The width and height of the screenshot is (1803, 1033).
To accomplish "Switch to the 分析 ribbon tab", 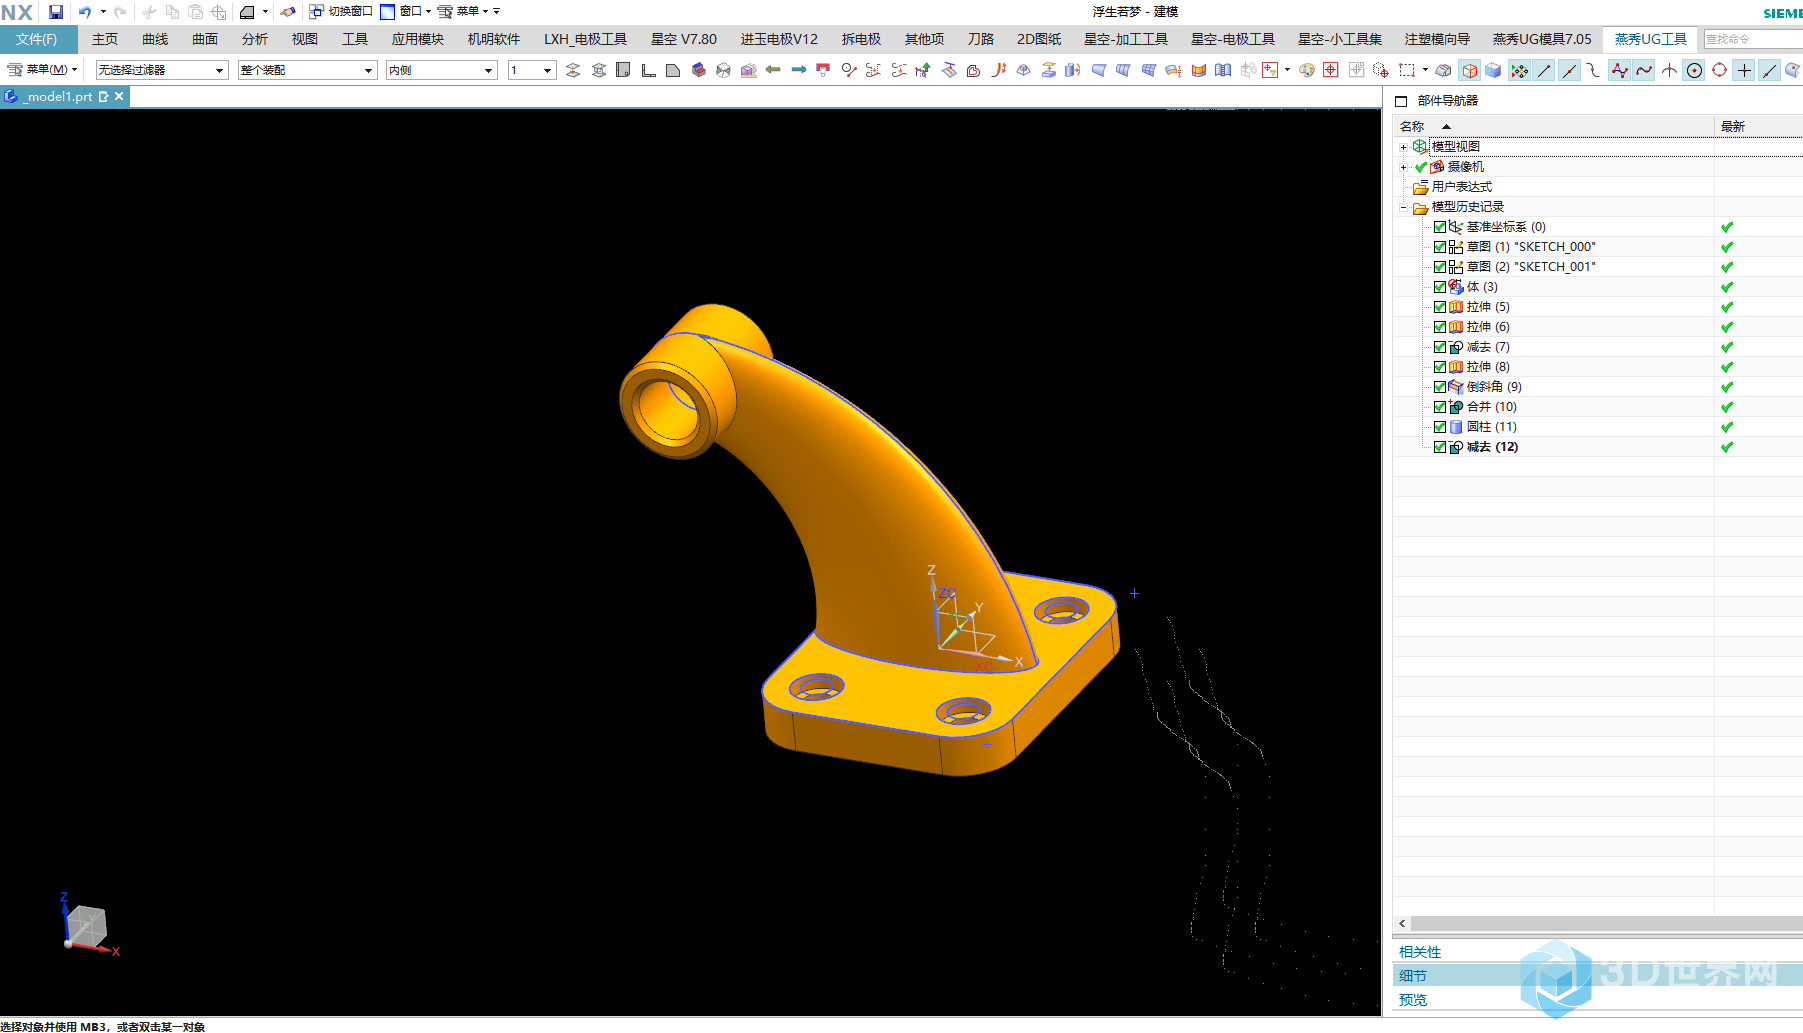I will tap(255, 39).
